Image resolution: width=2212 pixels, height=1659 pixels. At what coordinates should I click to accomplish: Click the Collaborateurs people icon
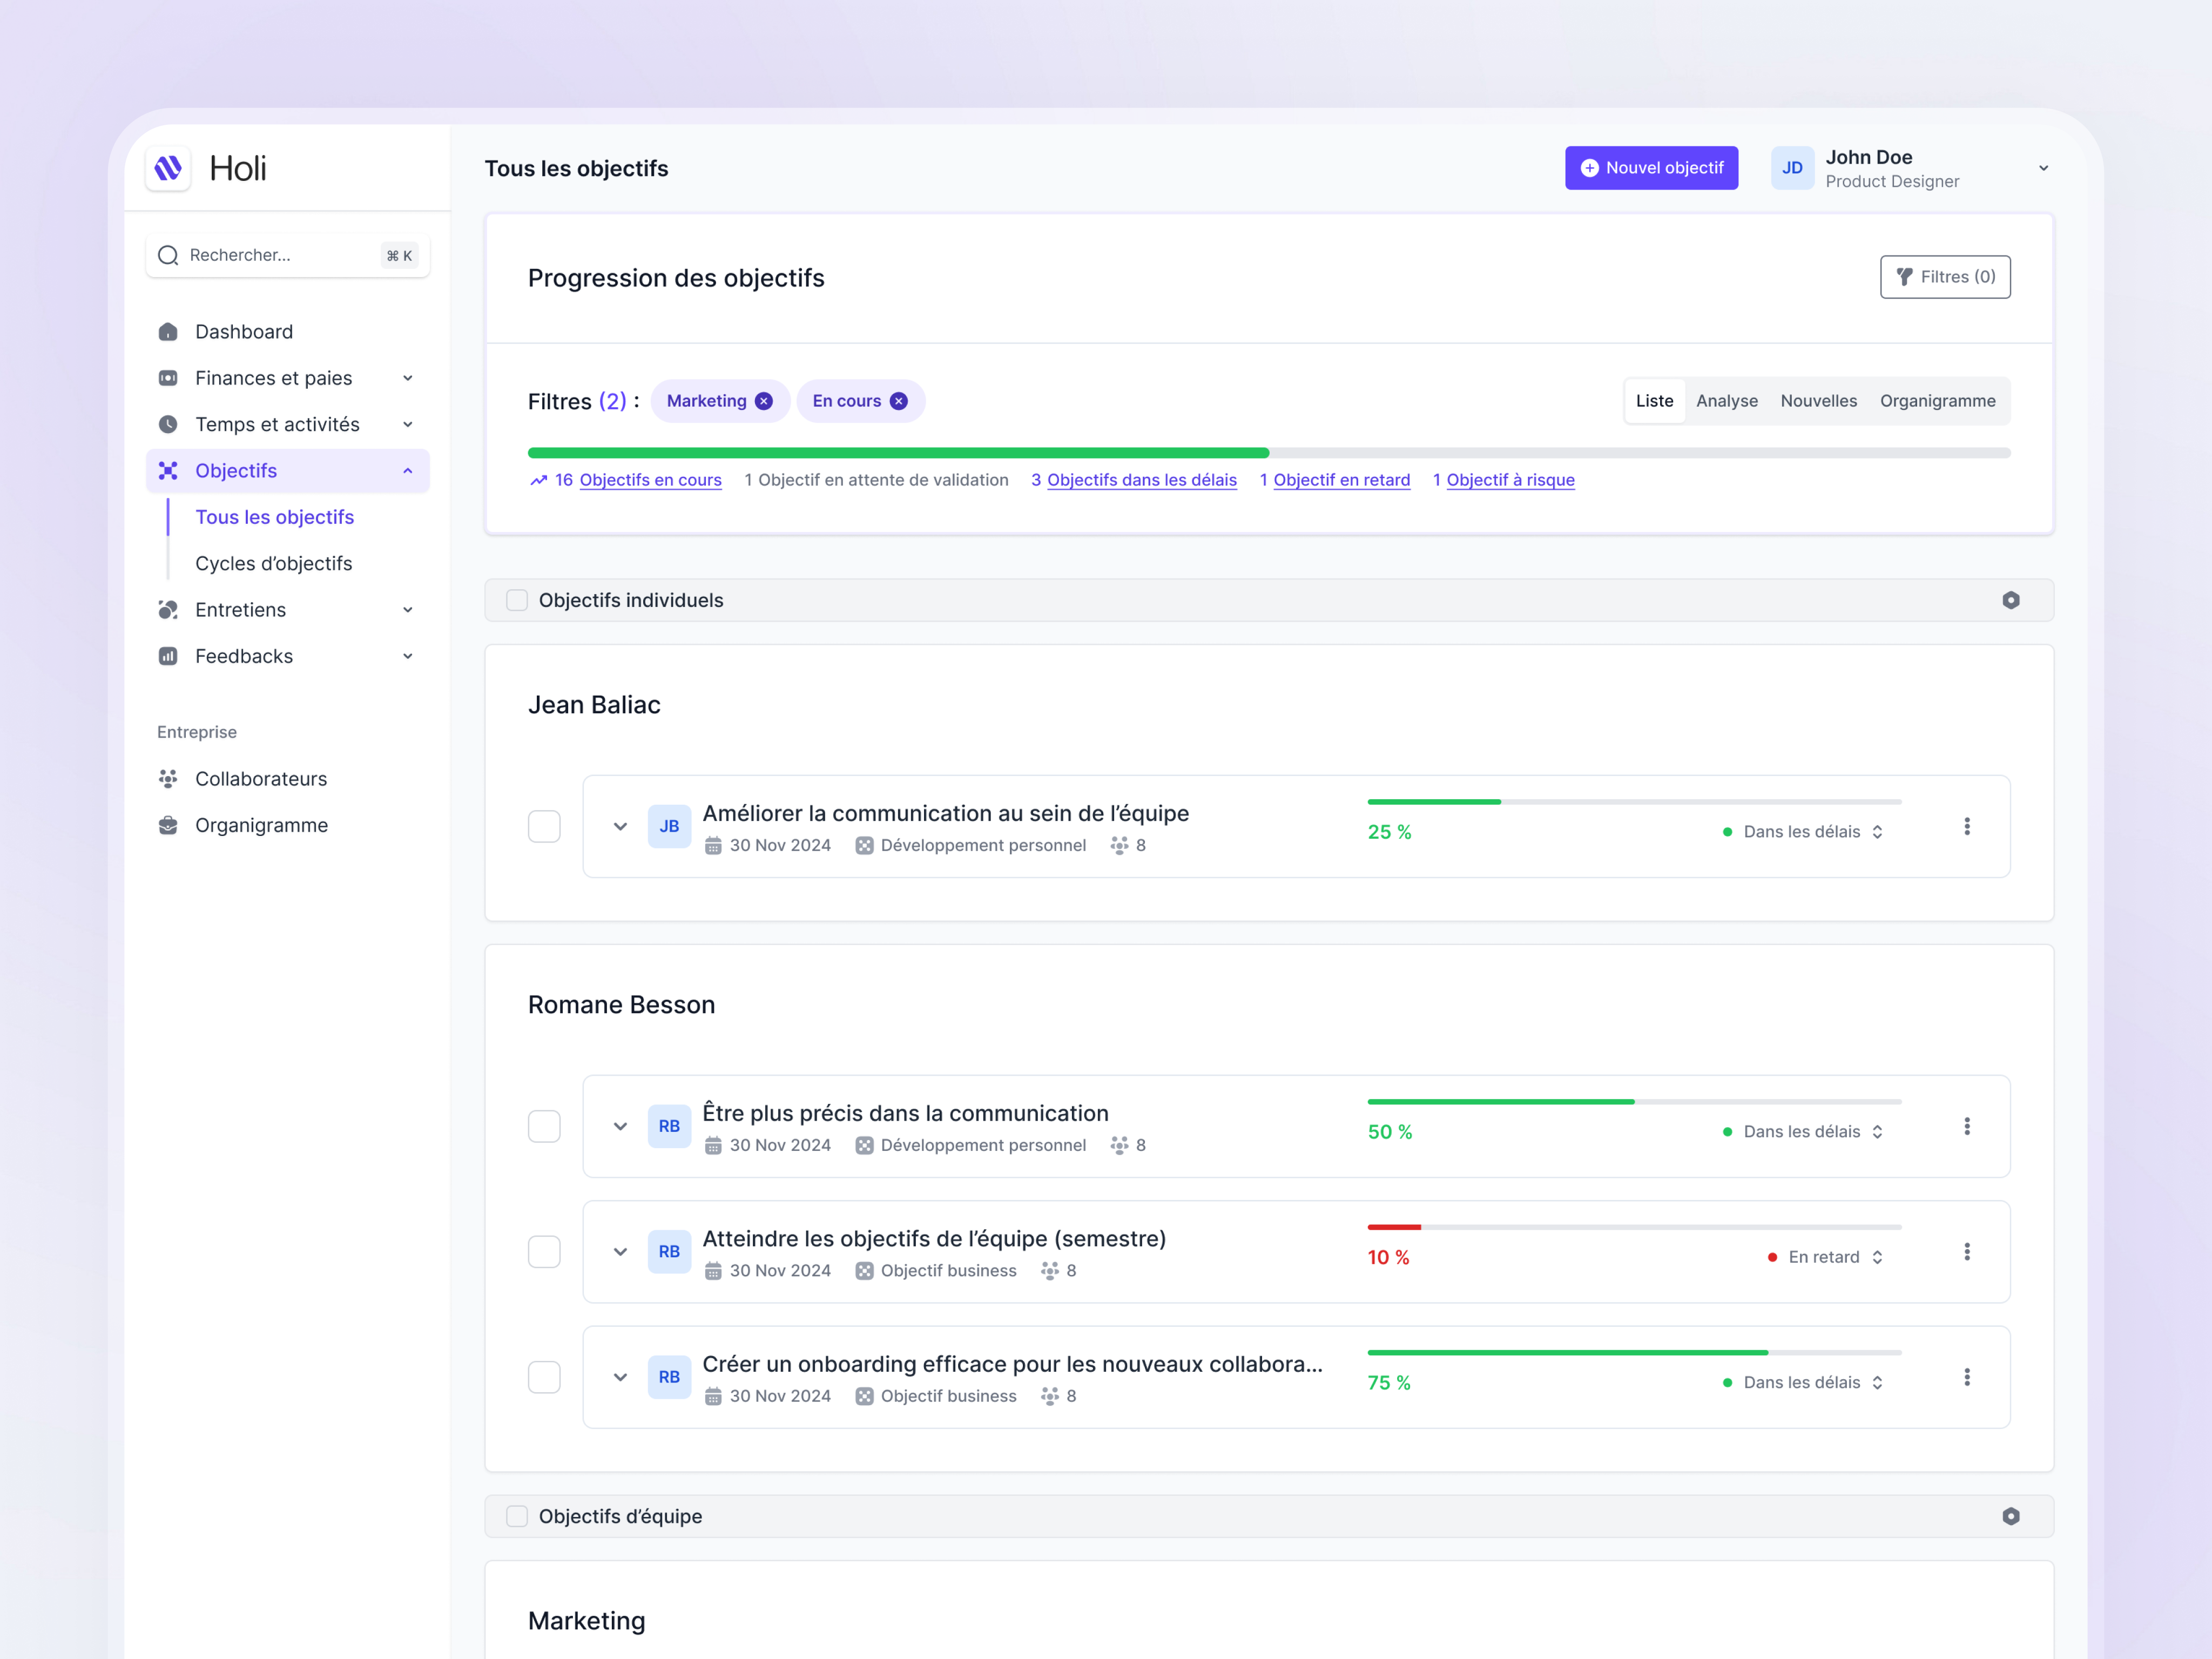(168, 779)
